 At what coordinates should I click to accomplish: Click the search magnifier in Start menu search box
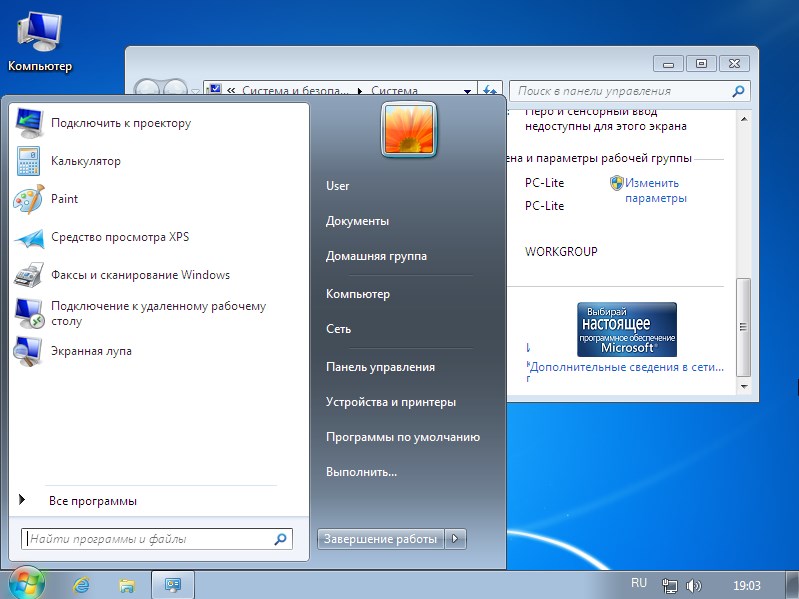(x=280, y=539)
